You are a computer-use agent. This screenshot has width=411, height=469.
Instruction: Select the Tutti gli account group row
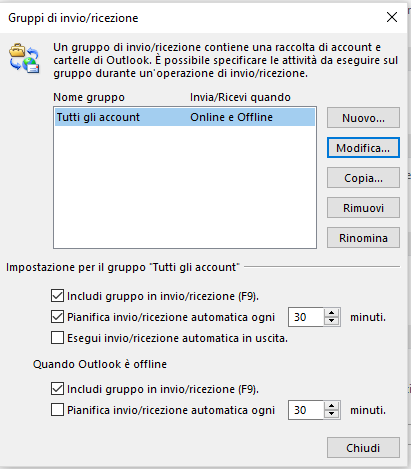click(185, 117)
